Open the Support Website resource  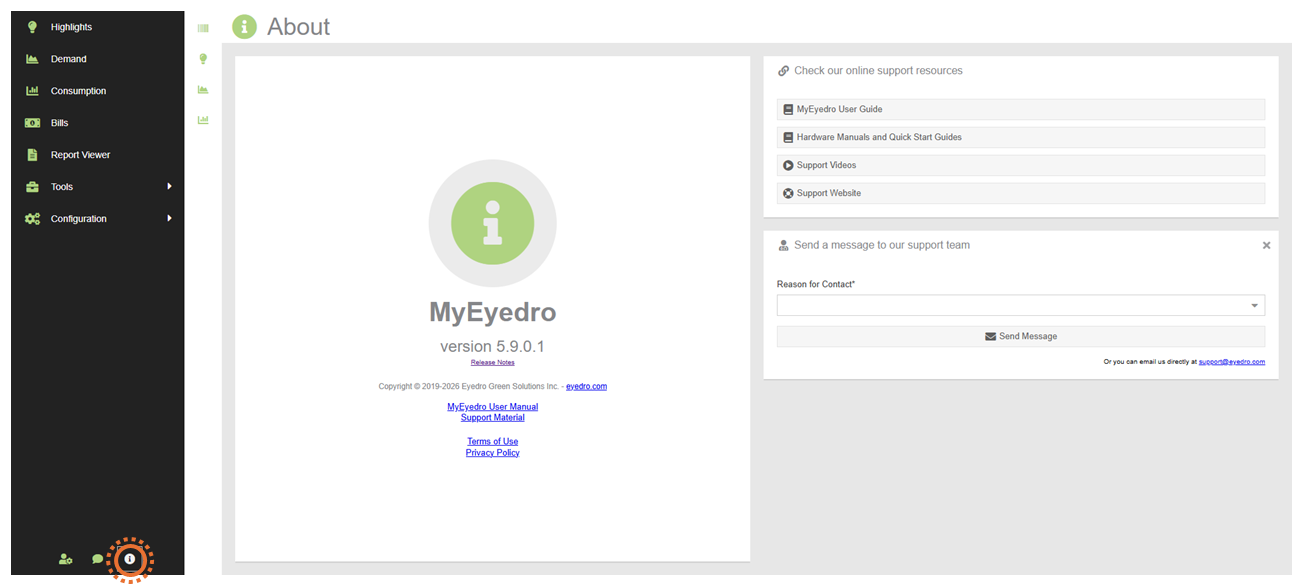tap(1021, 193)
